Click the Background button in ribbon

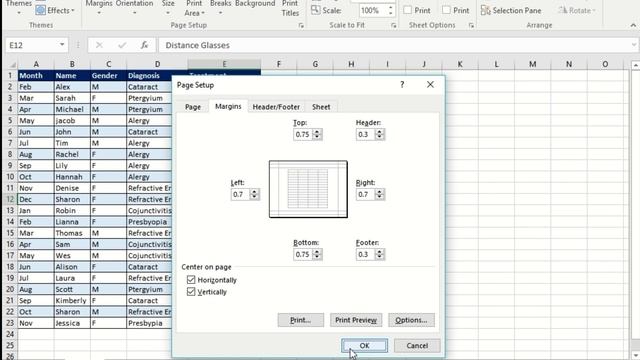coord(255,4)
